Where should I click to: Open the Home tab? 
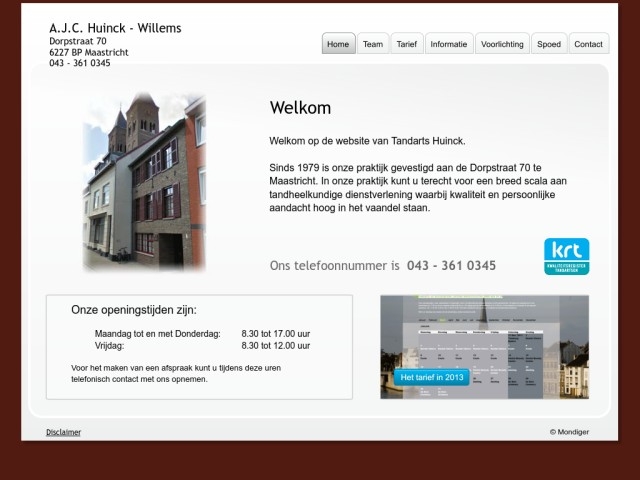(338, 44)
